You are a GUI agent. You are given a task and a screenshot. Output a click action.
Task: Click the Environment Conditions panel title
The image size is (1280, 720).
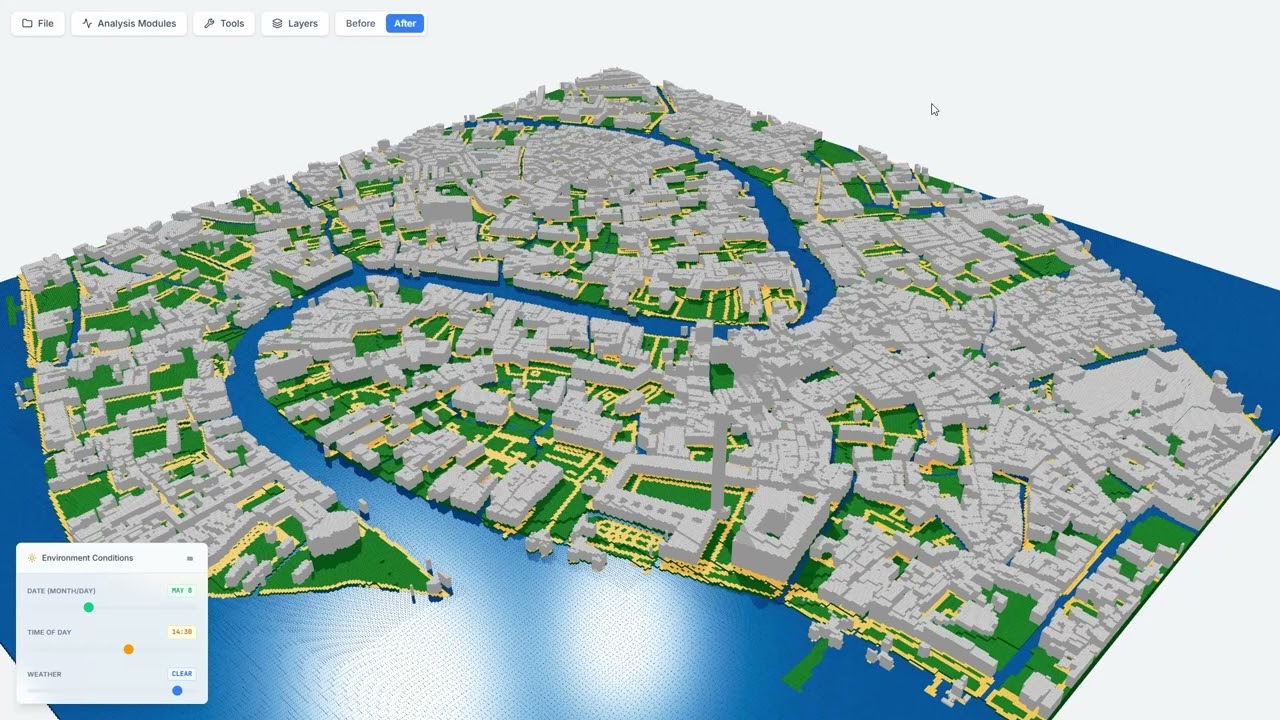pyautogui.click(x=87, y=558)
